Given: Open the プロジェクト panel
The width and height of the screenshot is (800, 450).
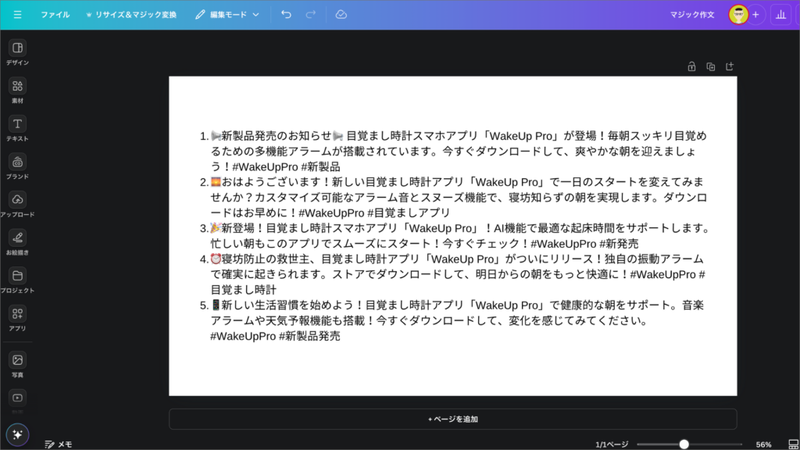Looking at the screenshot, I should pyautogui.click(x=17, y=281).
